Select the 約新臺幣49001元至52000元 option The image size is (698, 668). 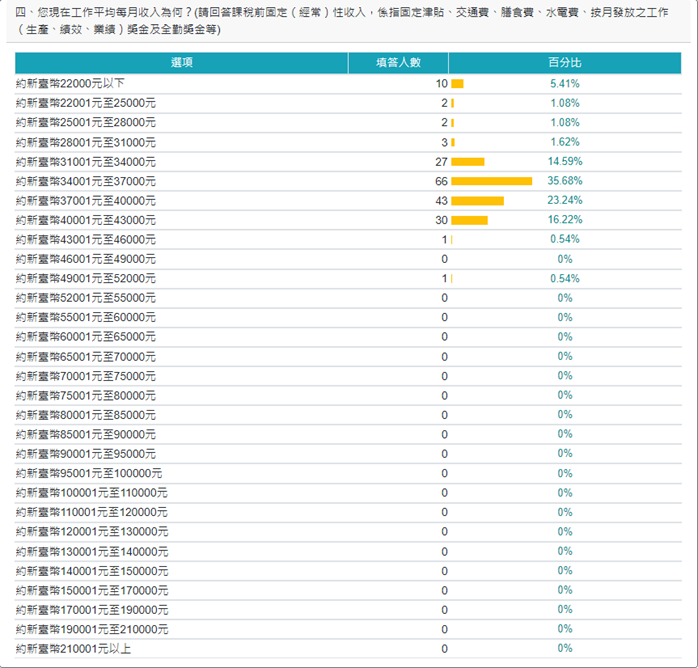[x=87, y=278]
